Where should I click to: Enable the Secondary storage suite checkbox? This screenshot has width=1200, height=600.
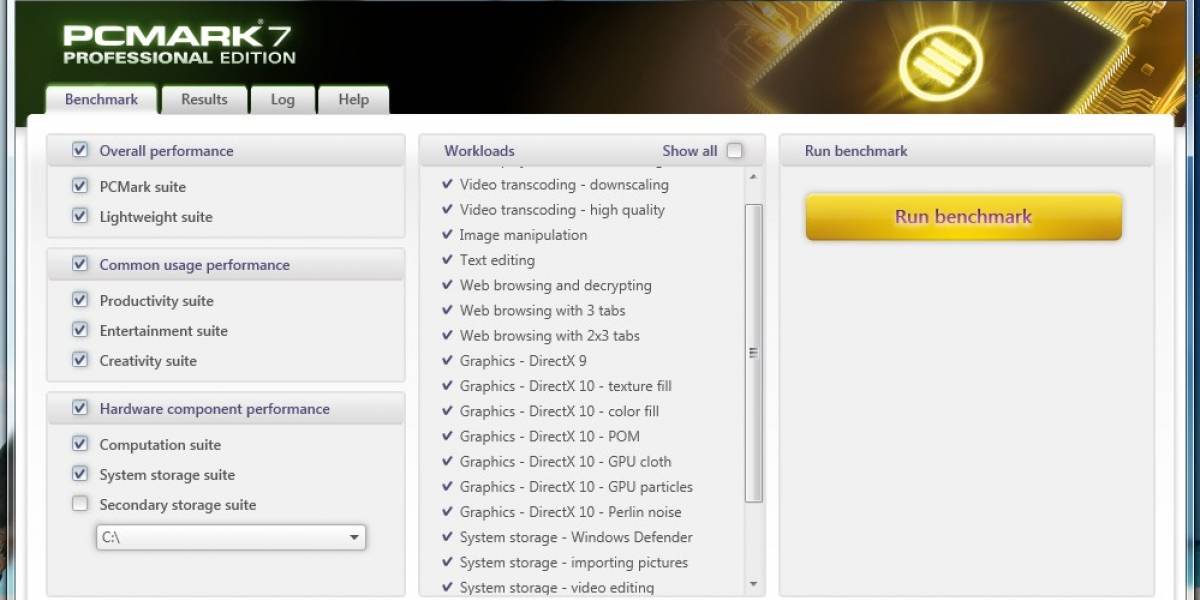coord(80,505)
